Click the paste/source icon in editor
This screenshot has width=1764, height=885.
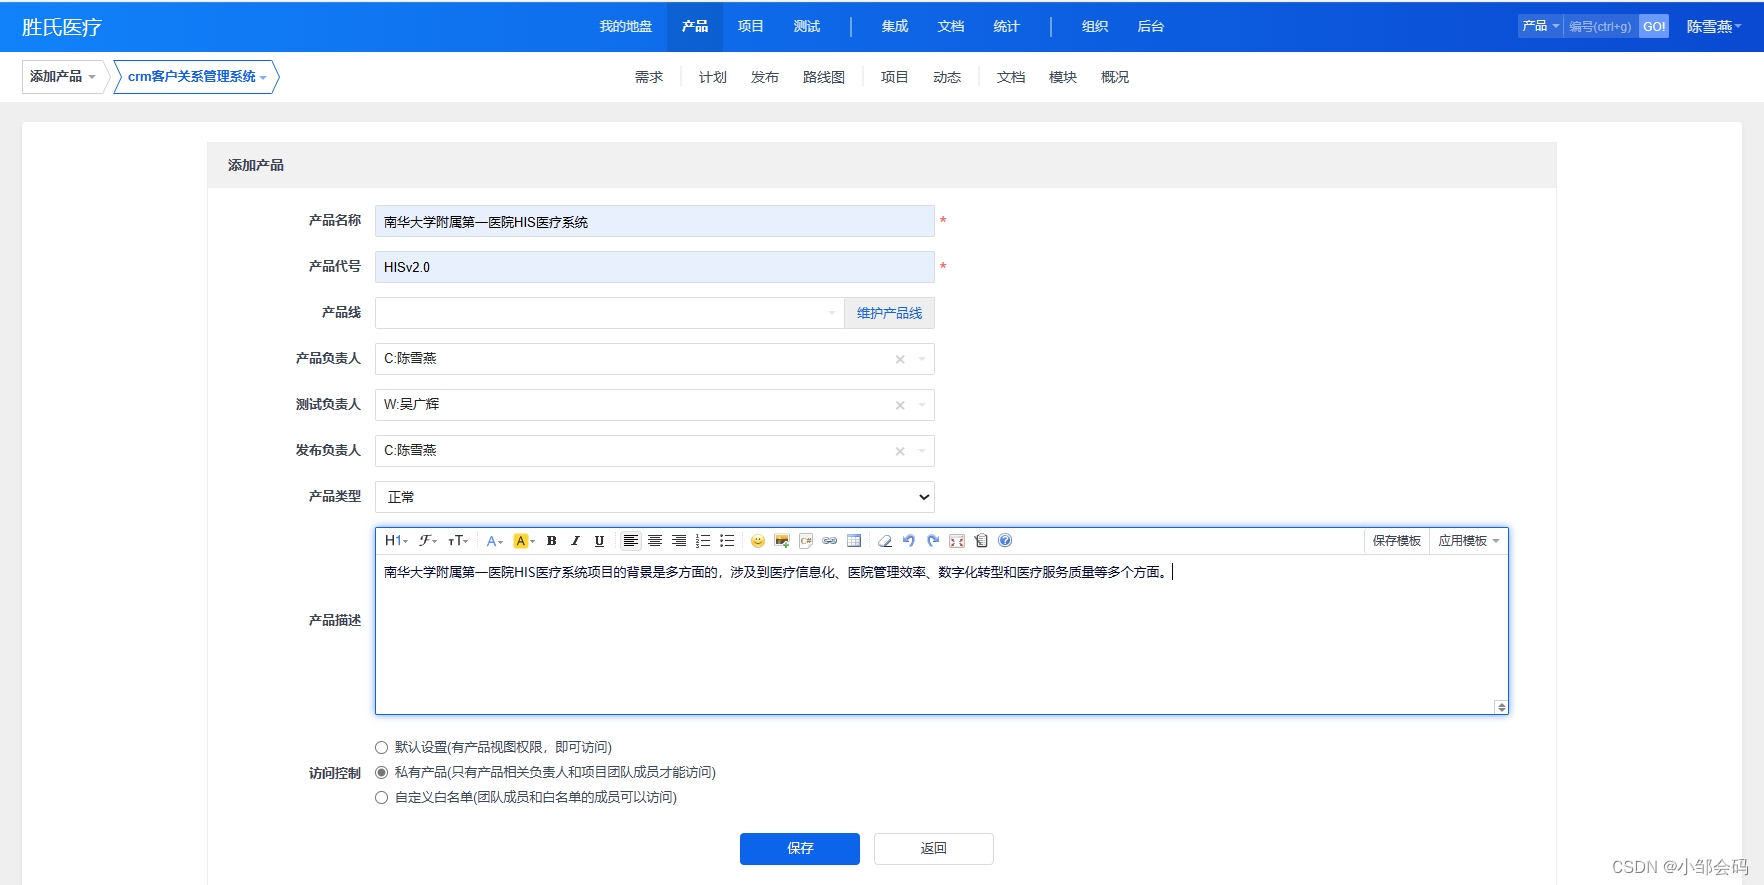[981, 541]
